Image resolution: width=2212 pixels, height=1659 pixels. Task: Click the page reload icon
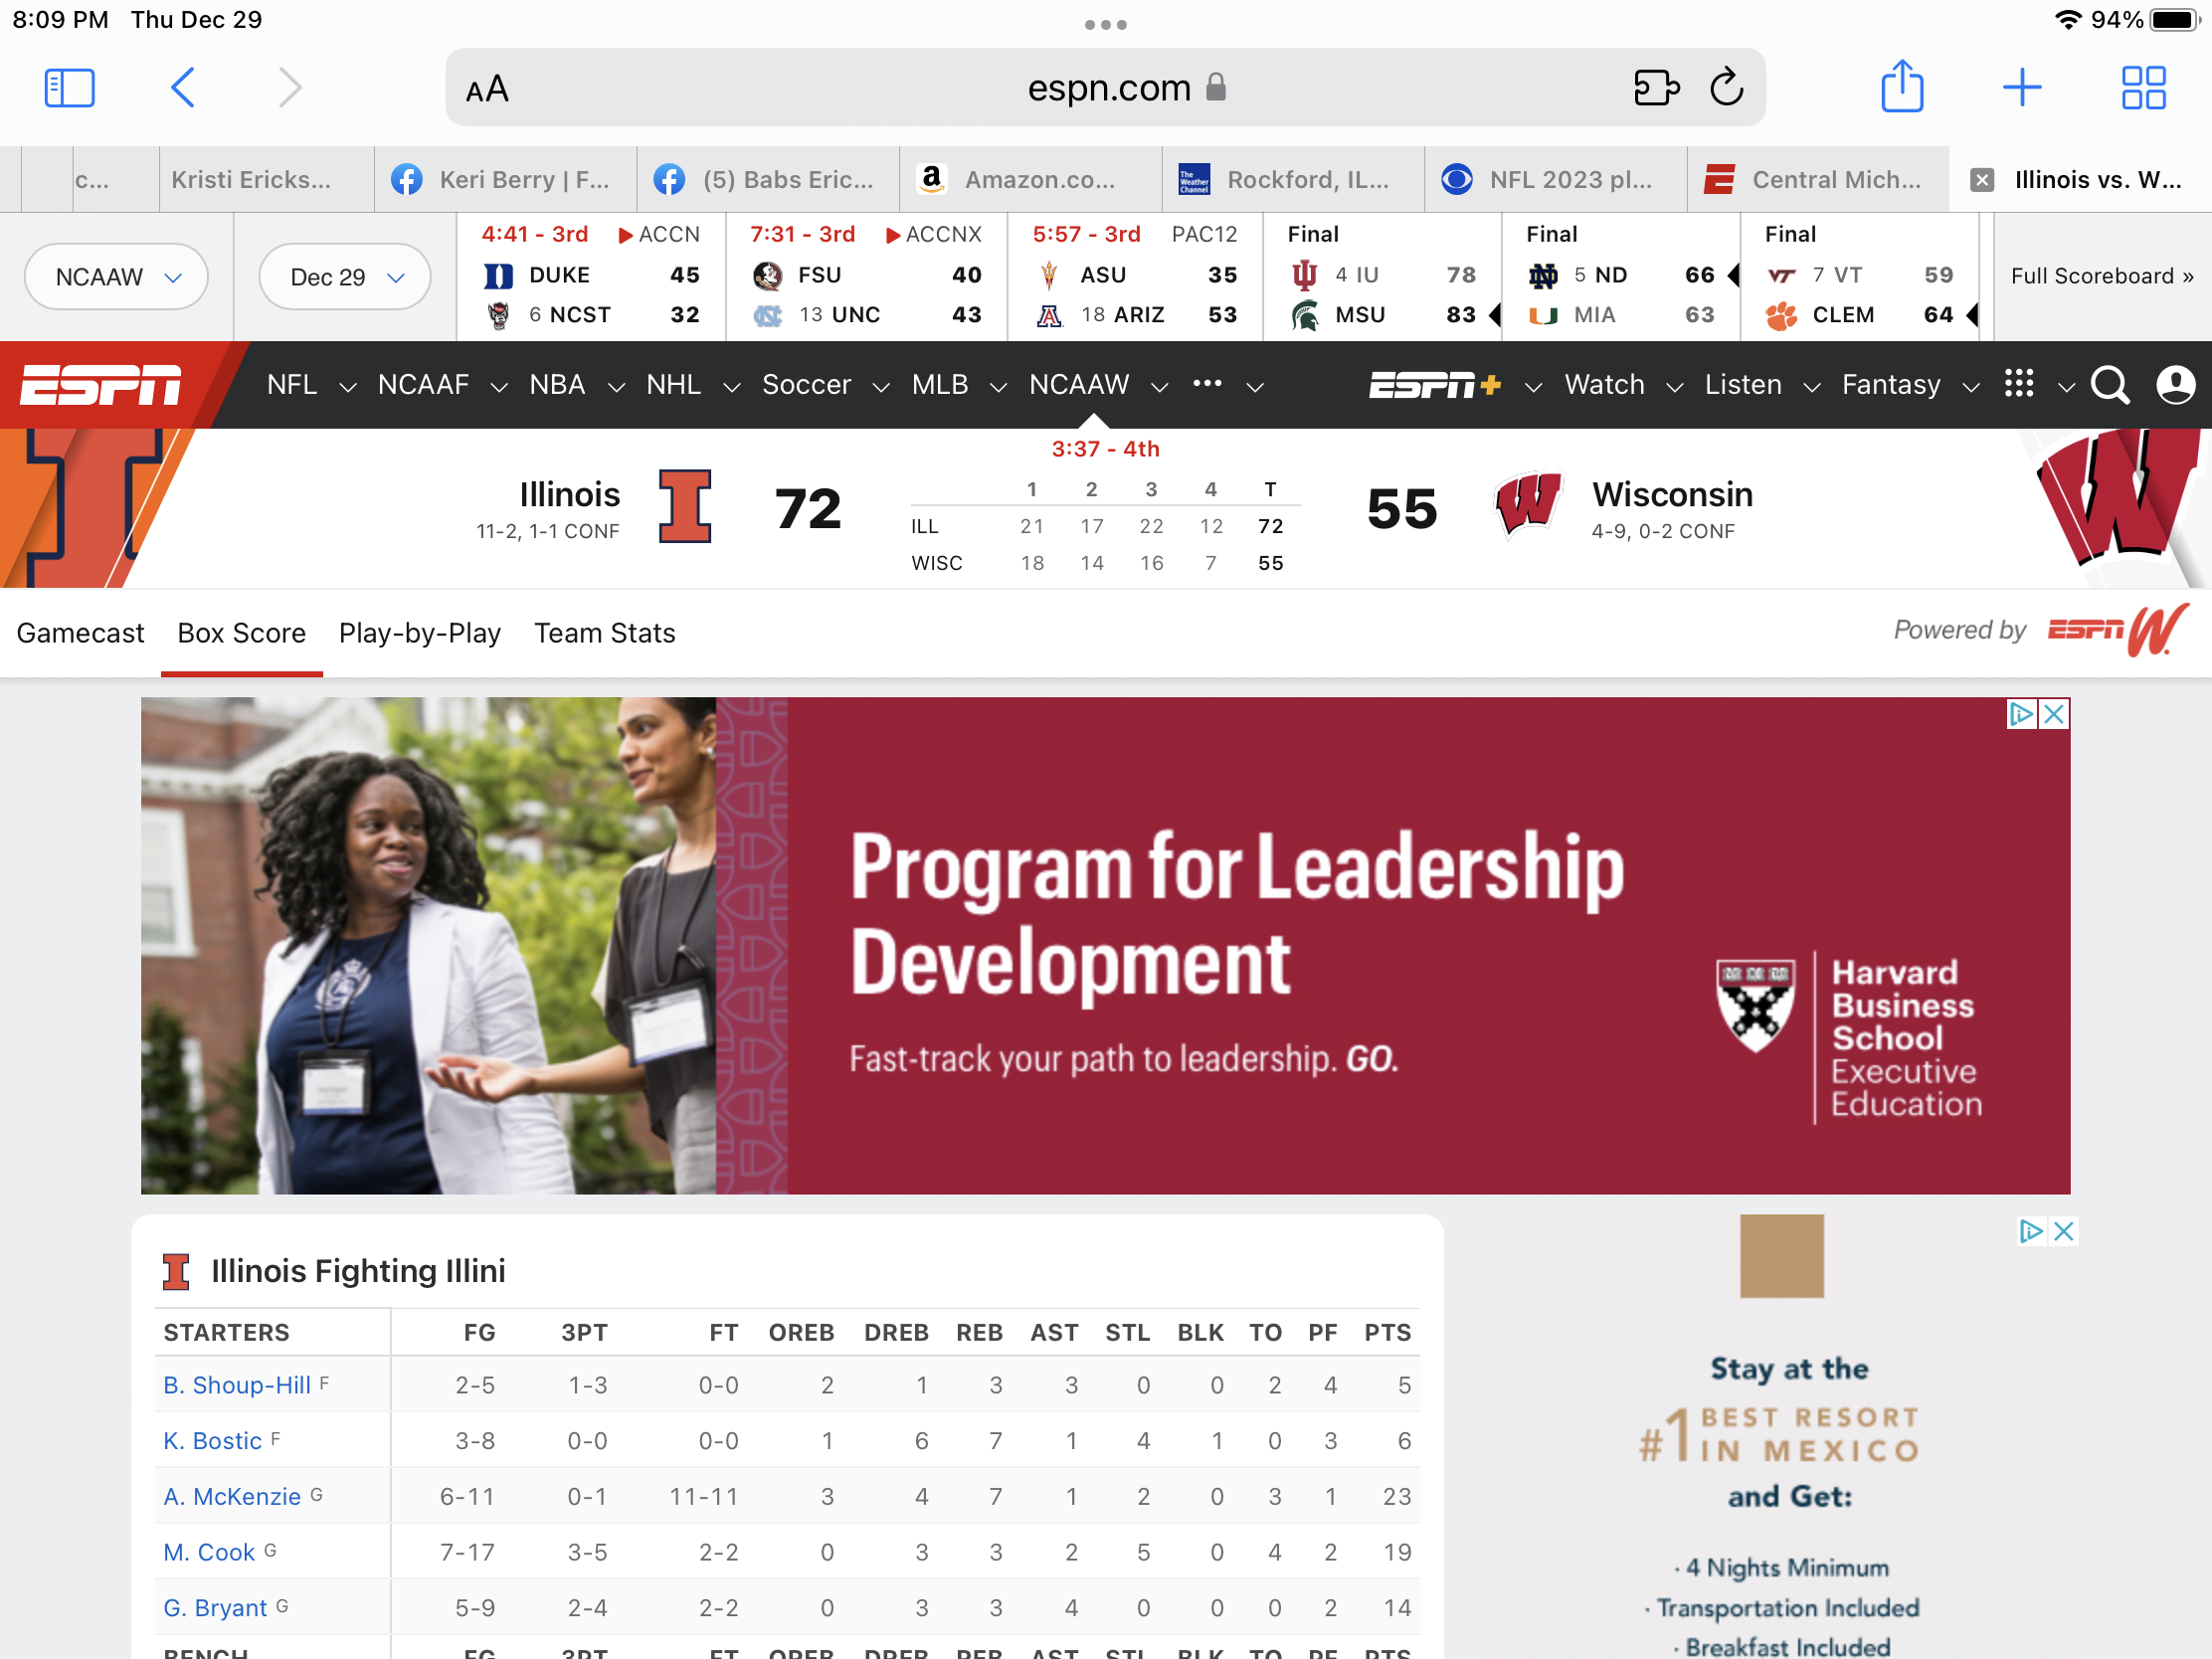[x=1726, y=88]
